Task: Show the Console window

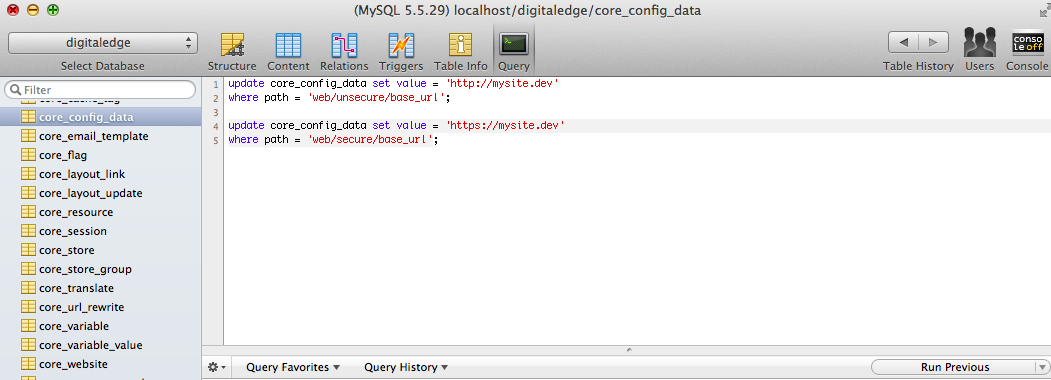Action: click(x=1027, y=52)
